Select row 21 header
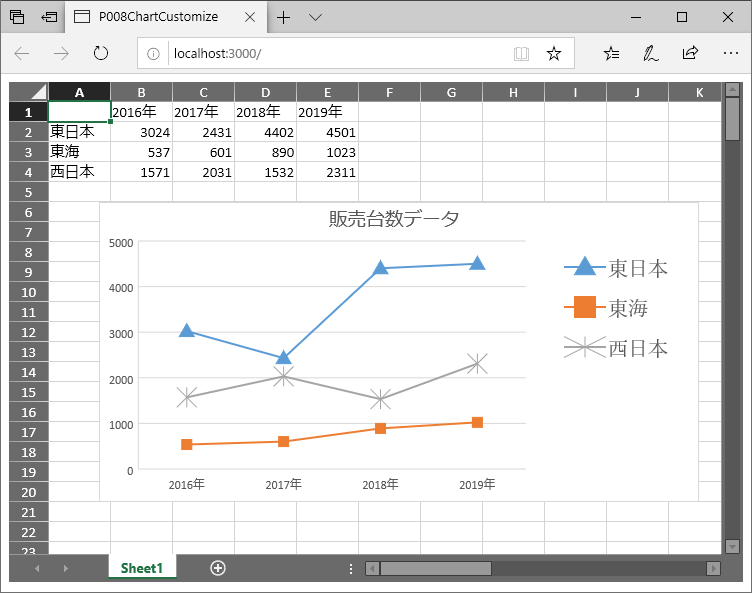 click(29, 512)
